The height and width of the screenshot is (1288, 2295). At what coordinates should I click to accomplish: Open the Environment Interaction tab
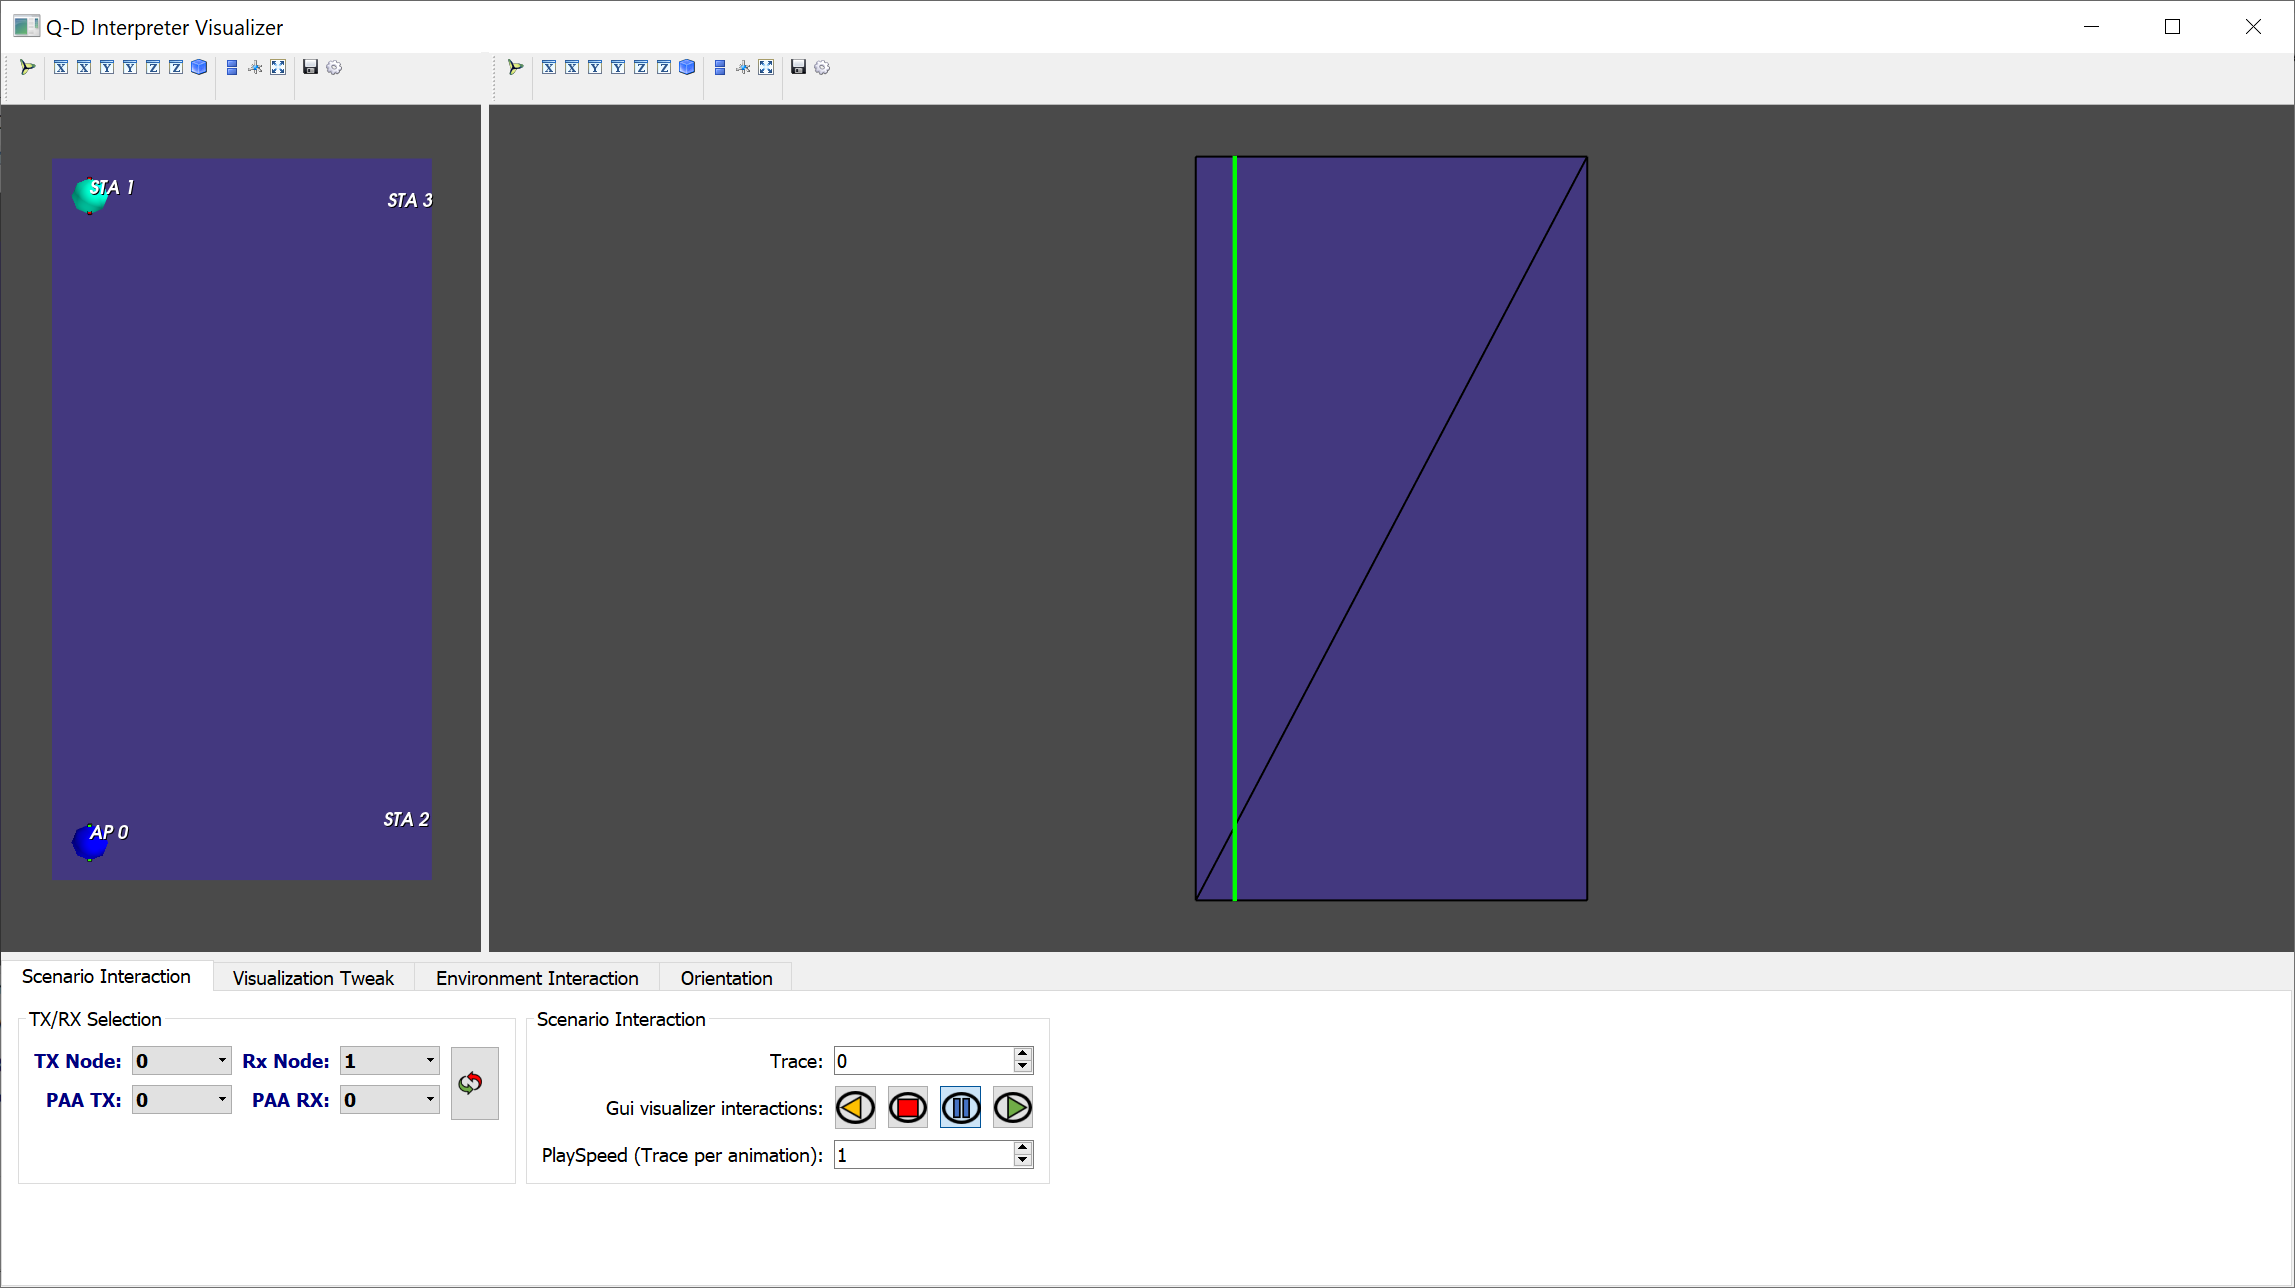537,978
